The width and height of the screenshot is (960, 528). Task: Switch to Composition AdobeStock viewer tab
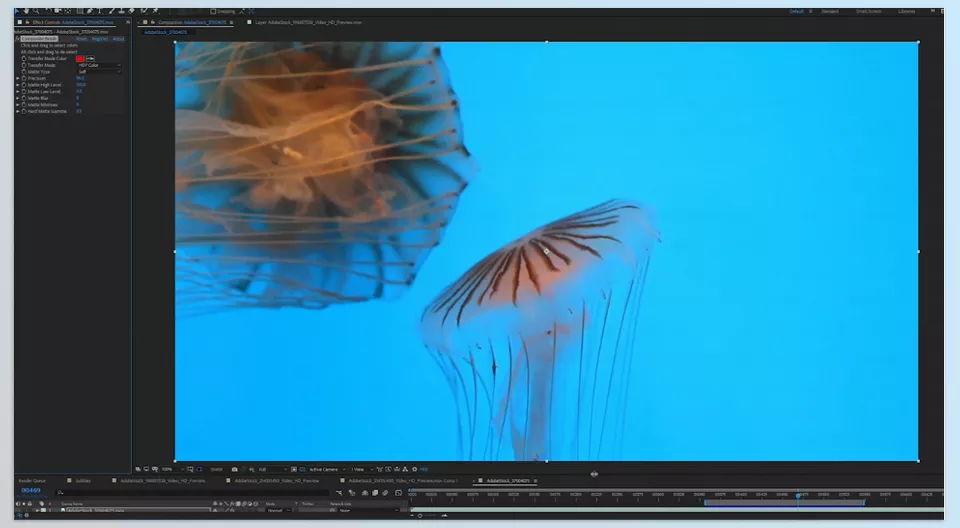point(192,22)
